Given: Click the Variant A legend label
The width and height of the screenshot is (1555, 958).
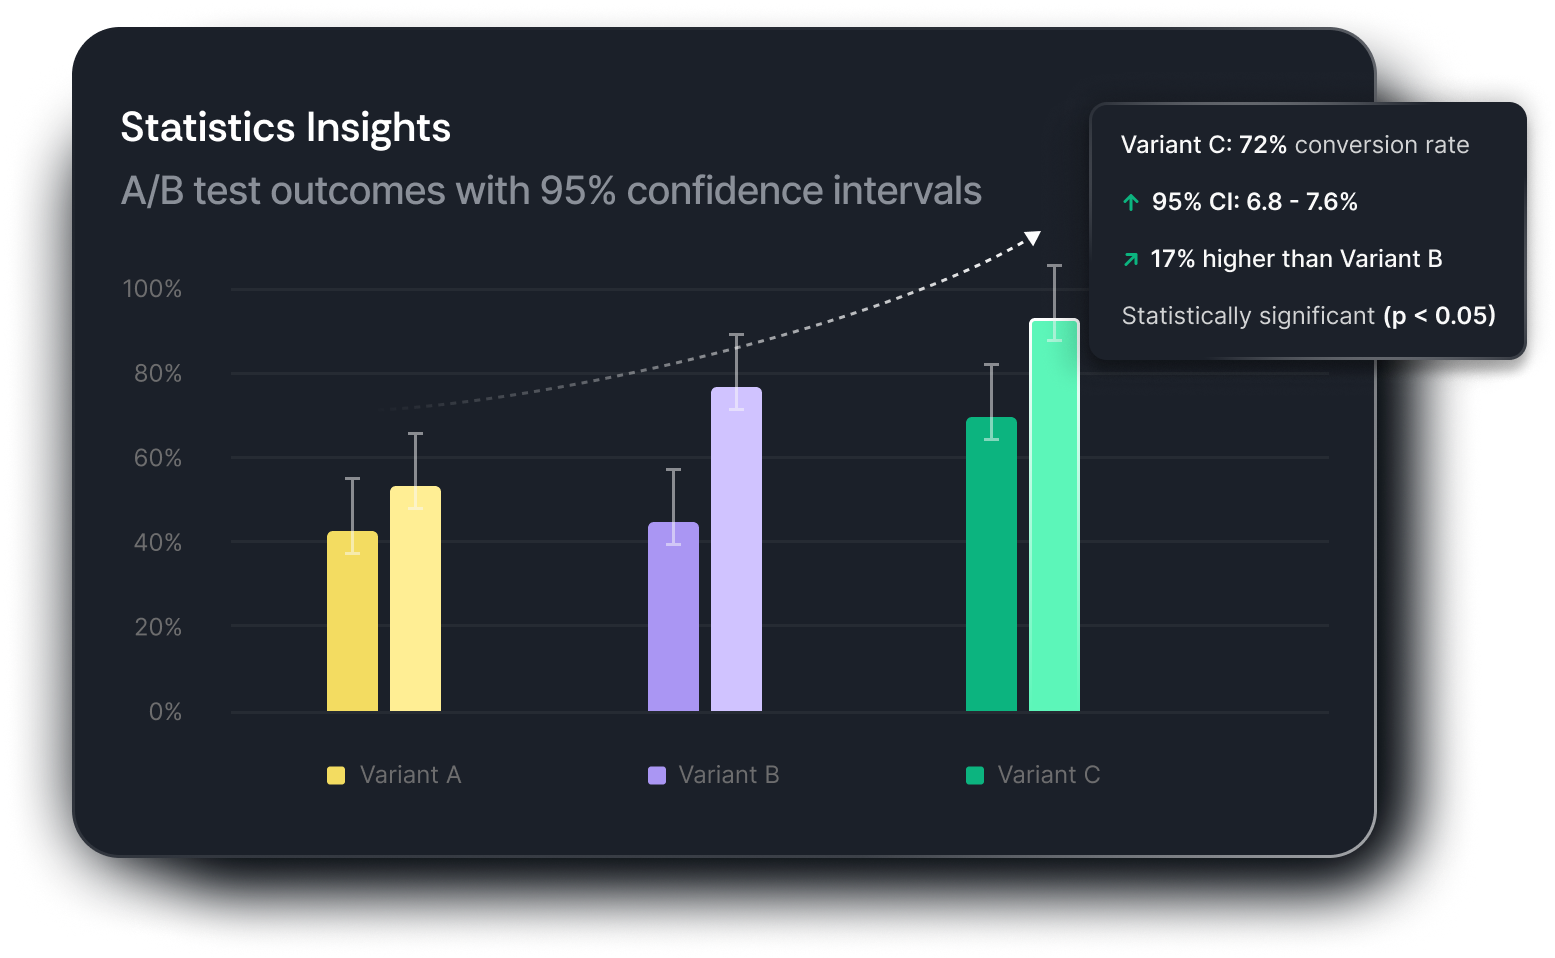Looking at the screenshot, I should [410, 775].
